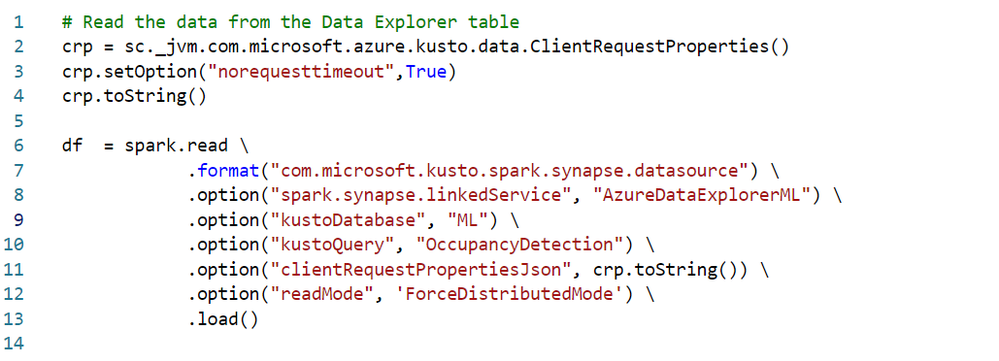Click the "clientRequestPropertiesJson" string
Image resolution: width=999 pixels, height=361 pixels.
click(420, 270)
